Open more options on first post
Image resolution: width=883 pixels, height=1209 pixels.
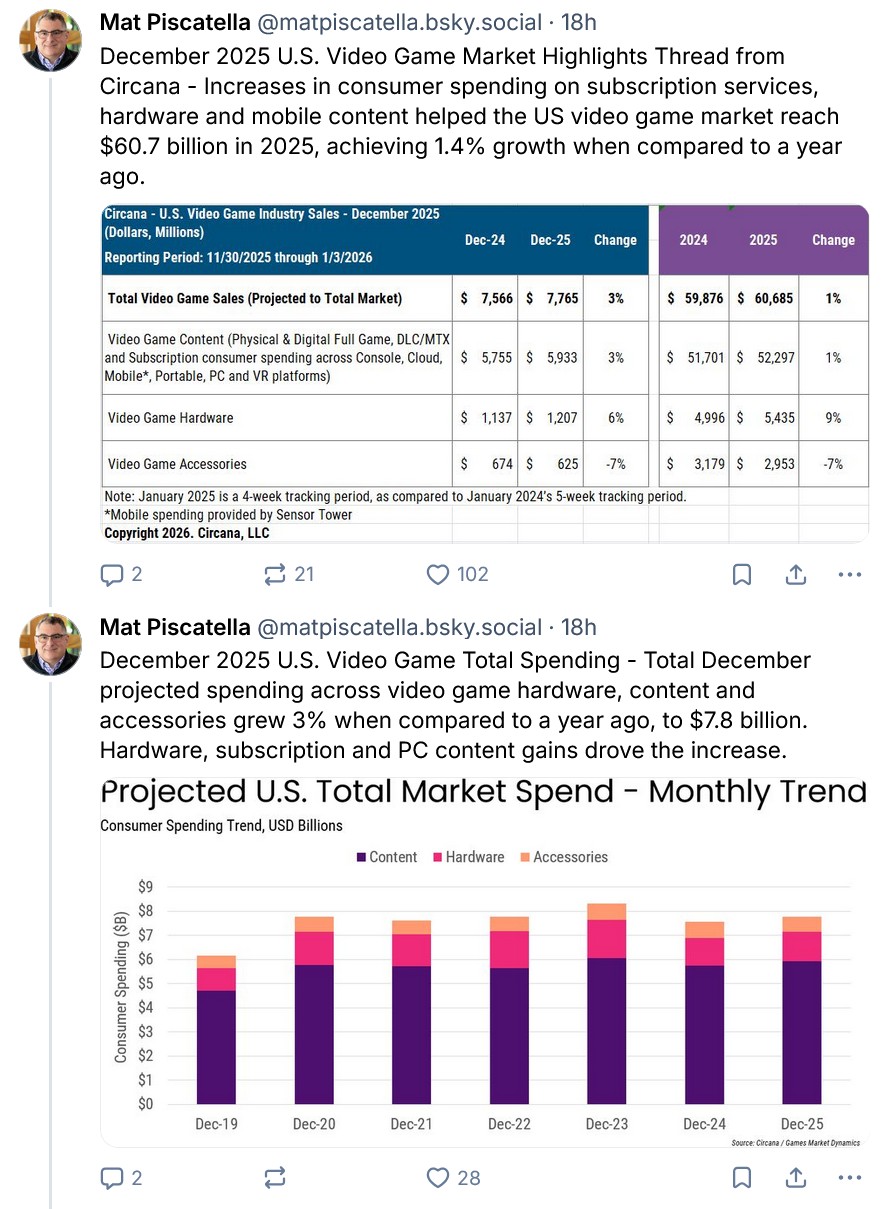point(849,575)
